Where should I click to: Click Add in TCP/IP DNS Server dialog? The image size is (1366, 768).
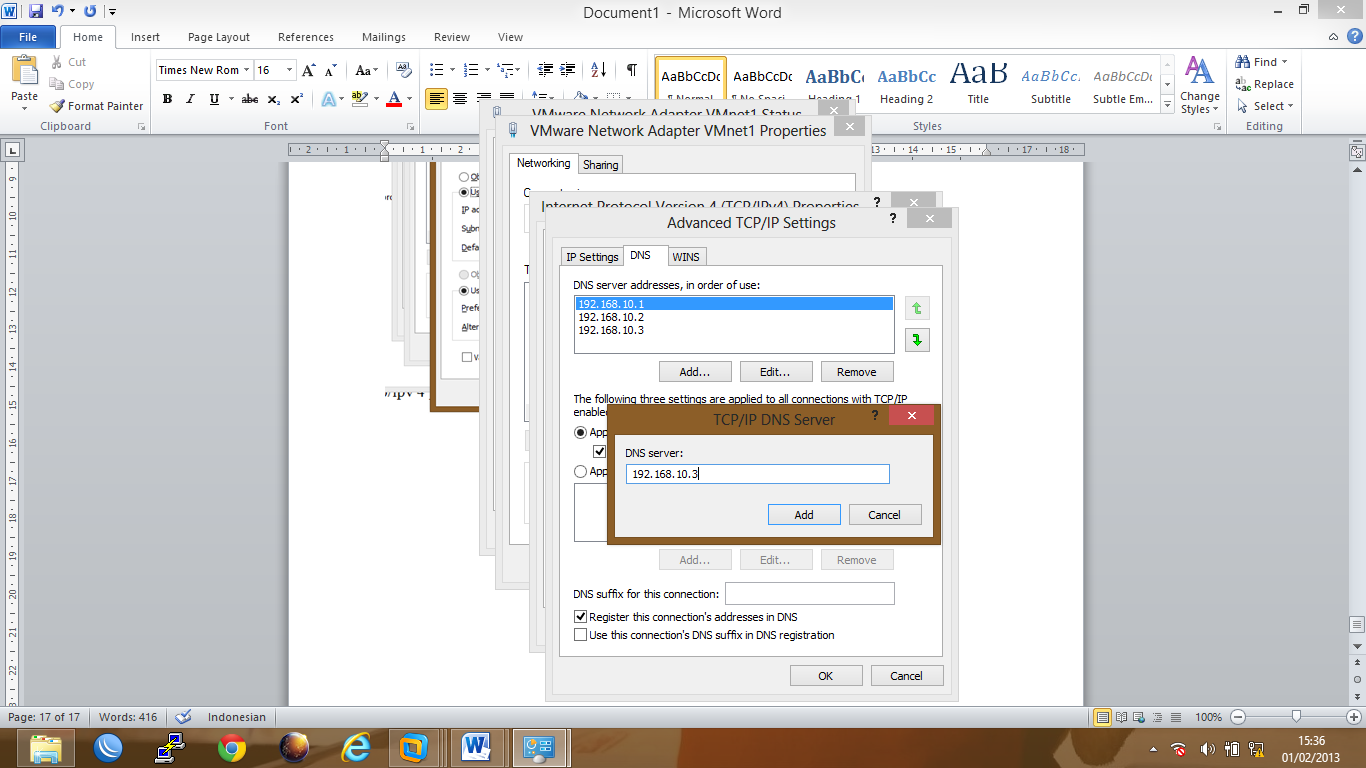tap(804, 515)
